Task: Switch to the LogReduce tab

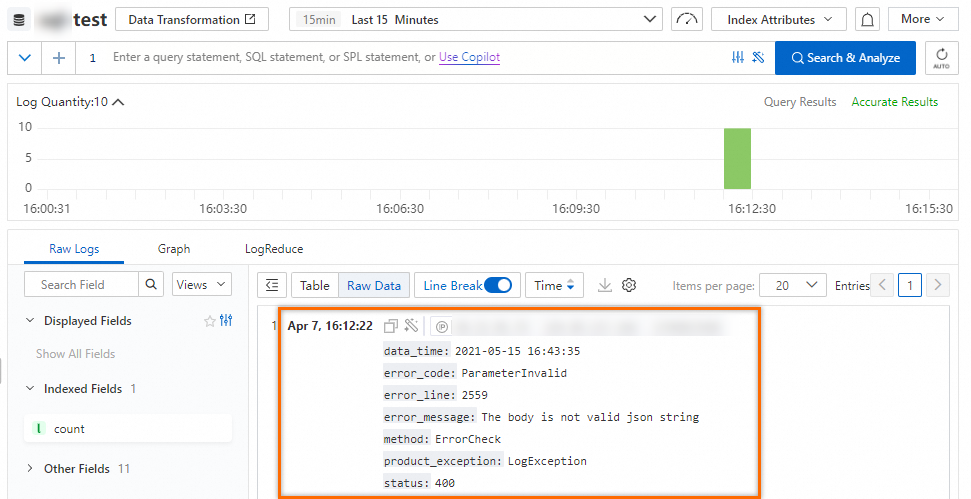Action: [274, 249]
